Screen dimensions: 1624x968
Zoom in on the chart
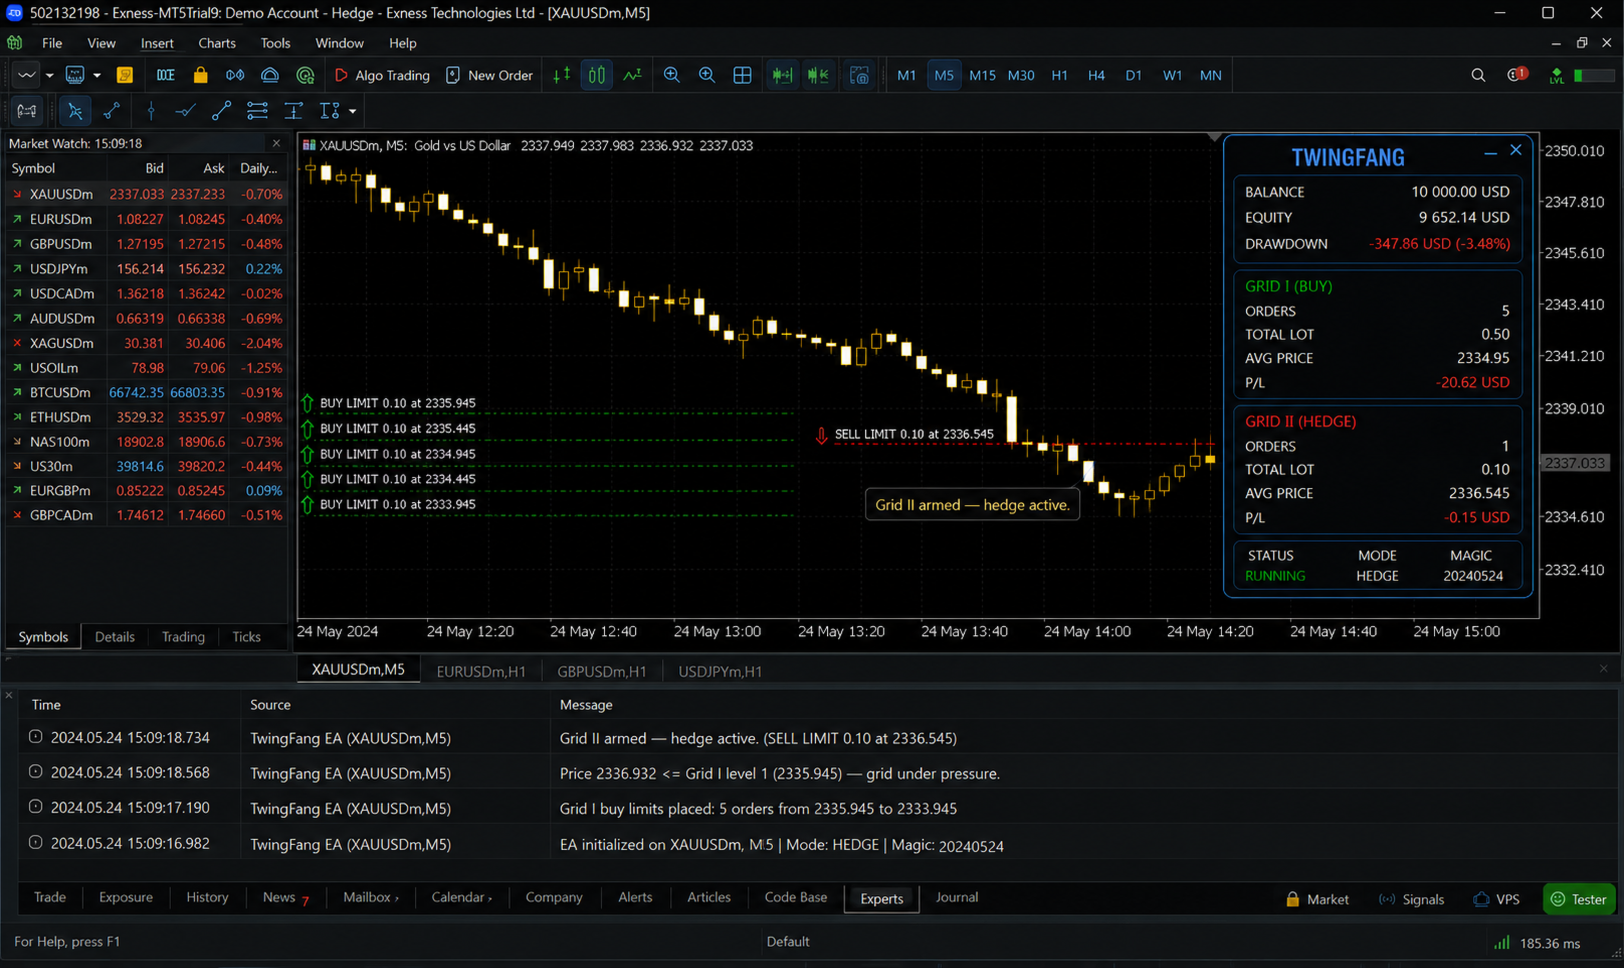click(672, 75)
